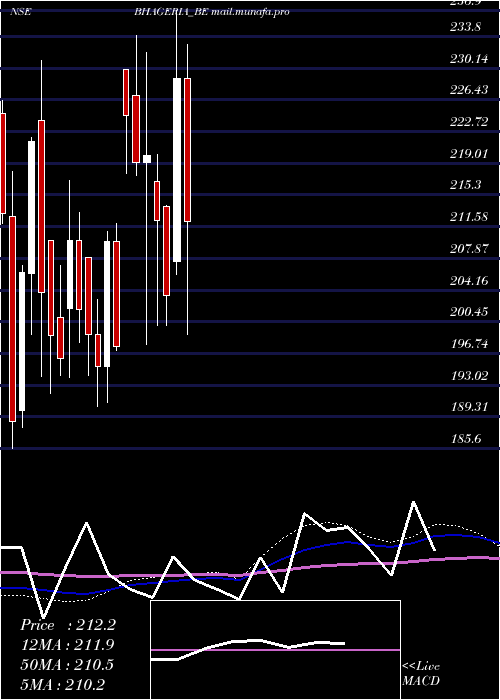
Task: Click the tall white candle reaching 229
Action: coord(177,170)
